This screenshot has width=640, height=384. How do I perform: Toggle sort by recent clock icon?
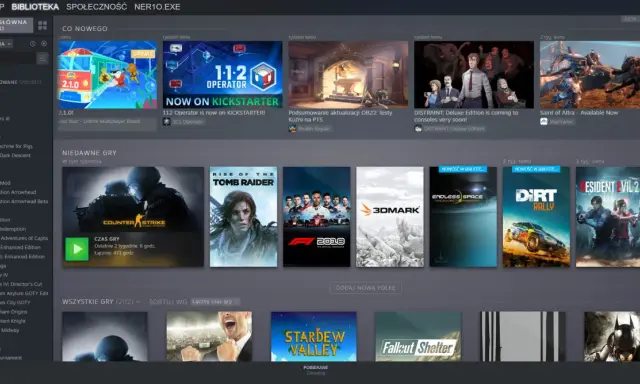(33, 44)
